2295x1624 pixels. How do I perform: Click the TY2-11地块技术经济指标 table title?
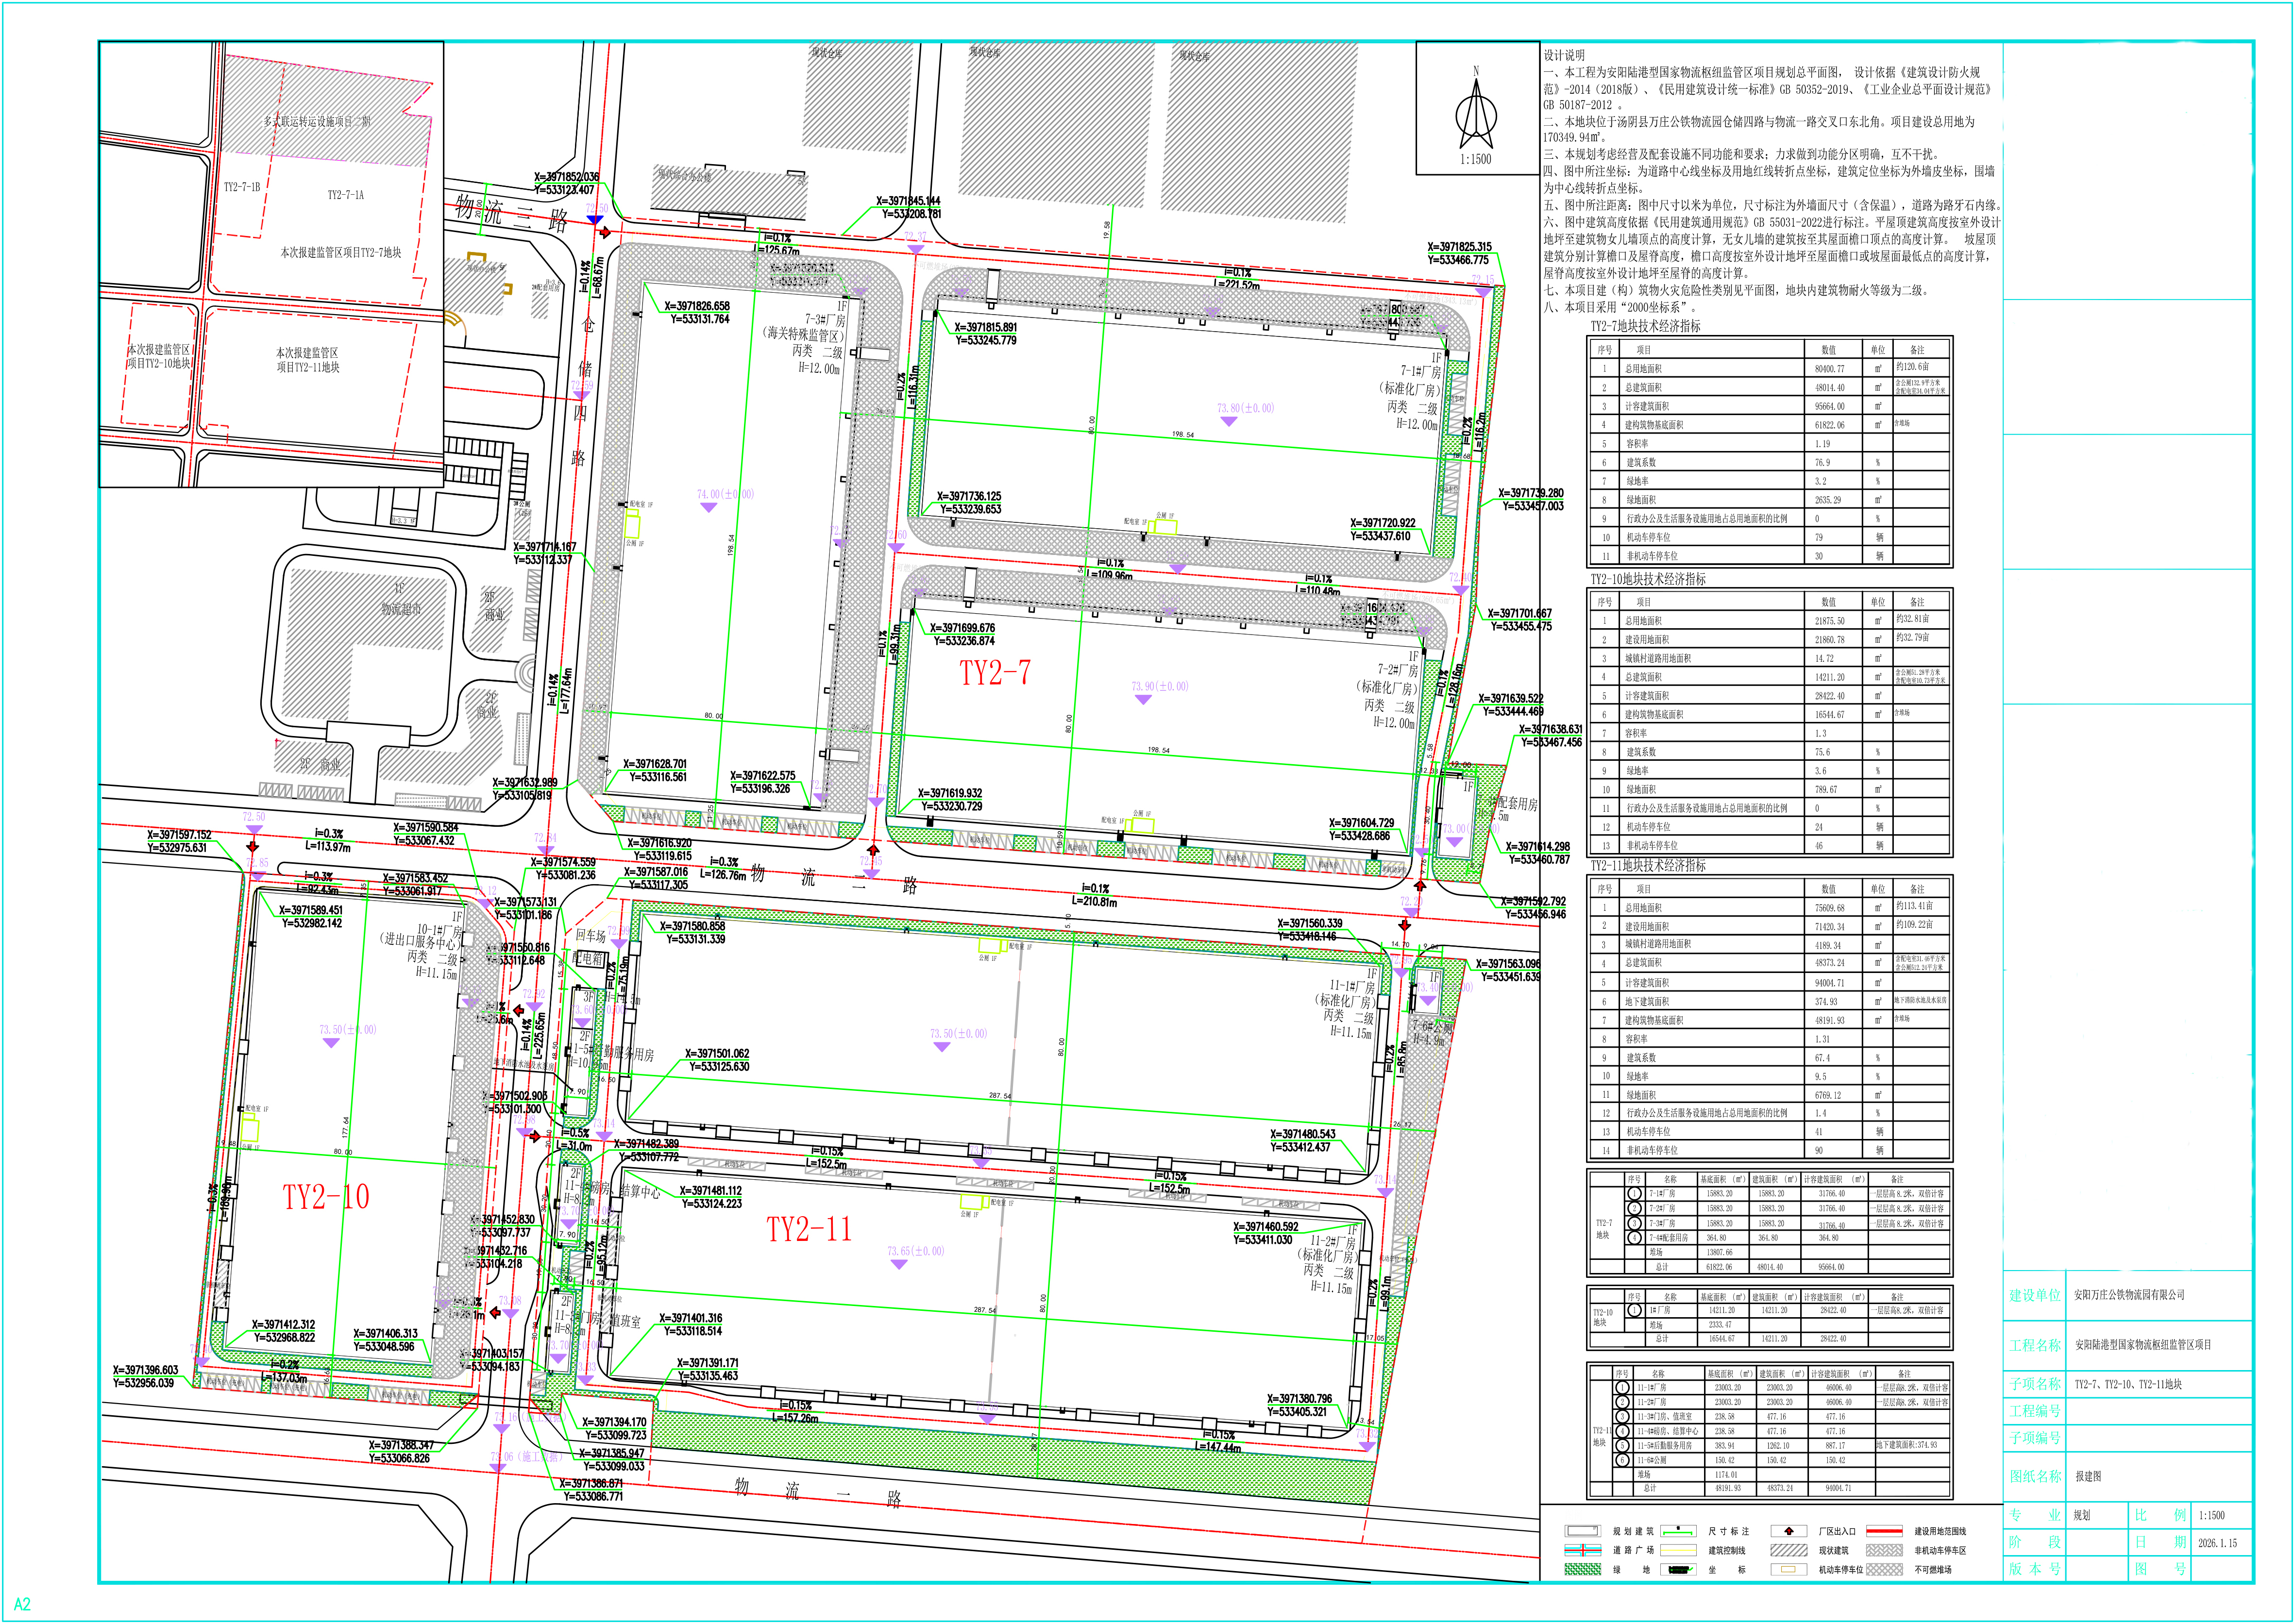pyautogui.click(x=1648, y=865)
